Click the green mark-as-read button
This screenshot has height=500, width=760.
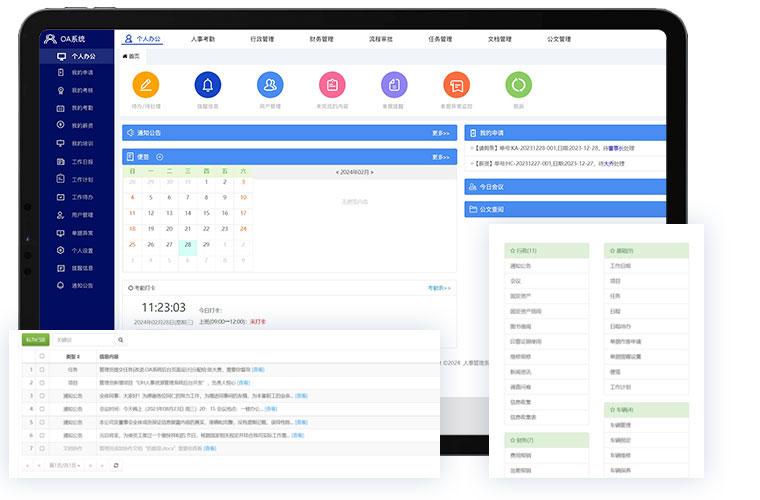point(35,340)
